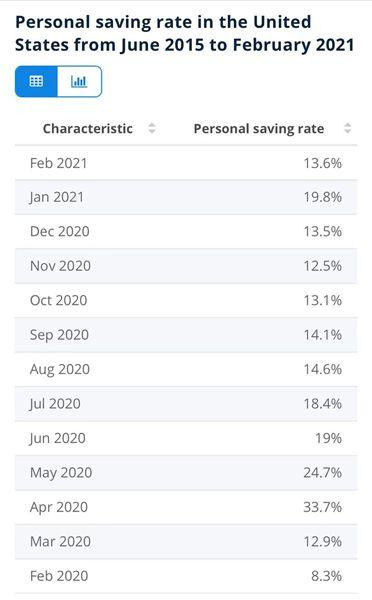Click the 12.5% value for Nov 2020
This screenshot has width=372, height=600.
[x=323, y=266]
